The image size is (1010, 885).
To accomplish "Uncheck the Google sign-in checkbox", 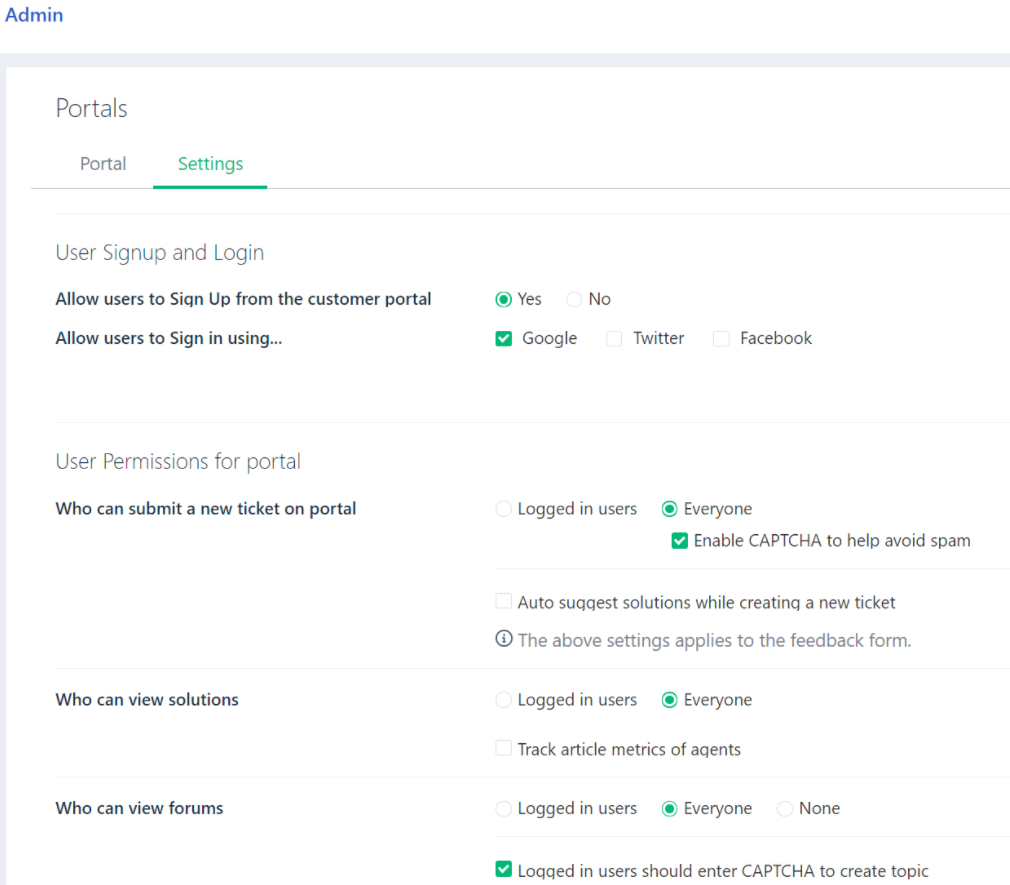I will tap(504, 339).
